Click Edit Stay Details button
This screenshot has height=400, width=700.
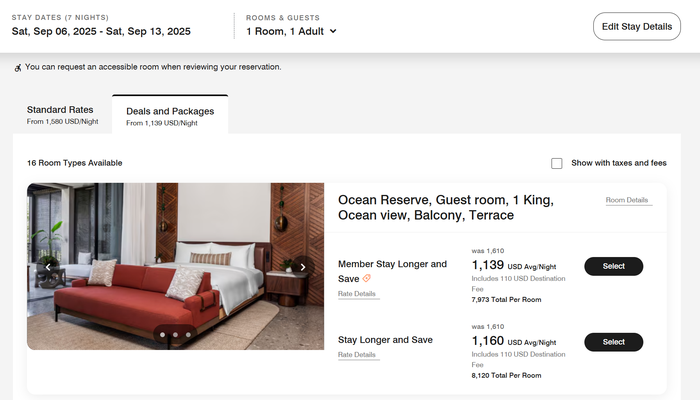point(637,26)
